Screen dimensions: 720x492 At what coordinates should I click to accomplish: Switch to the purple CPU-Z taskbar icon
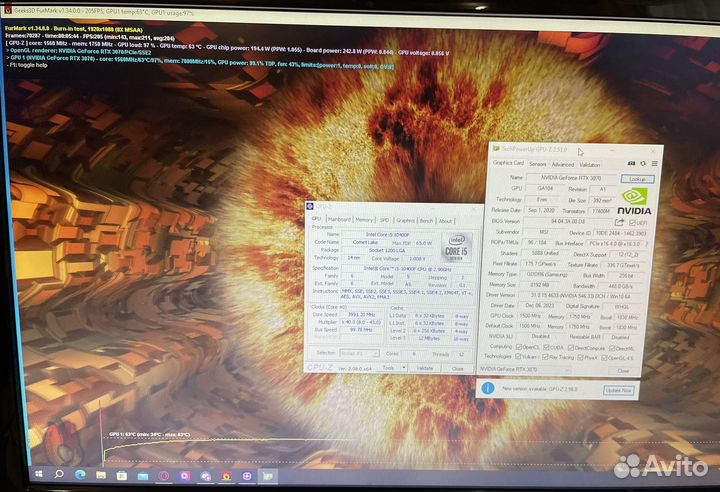247,476
